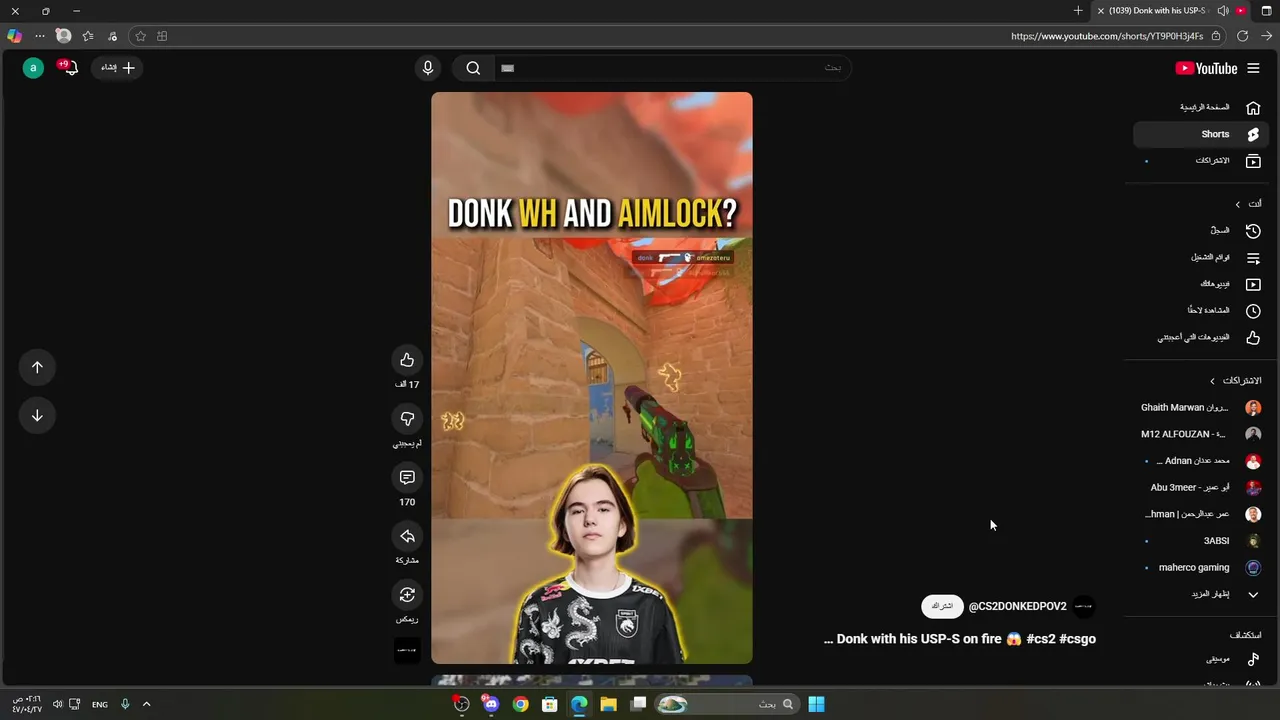The height and width of the screenshot is (720, 1280).
Task: Open @CS2DONKEDPOV2 channel name
Action: 1017,606
